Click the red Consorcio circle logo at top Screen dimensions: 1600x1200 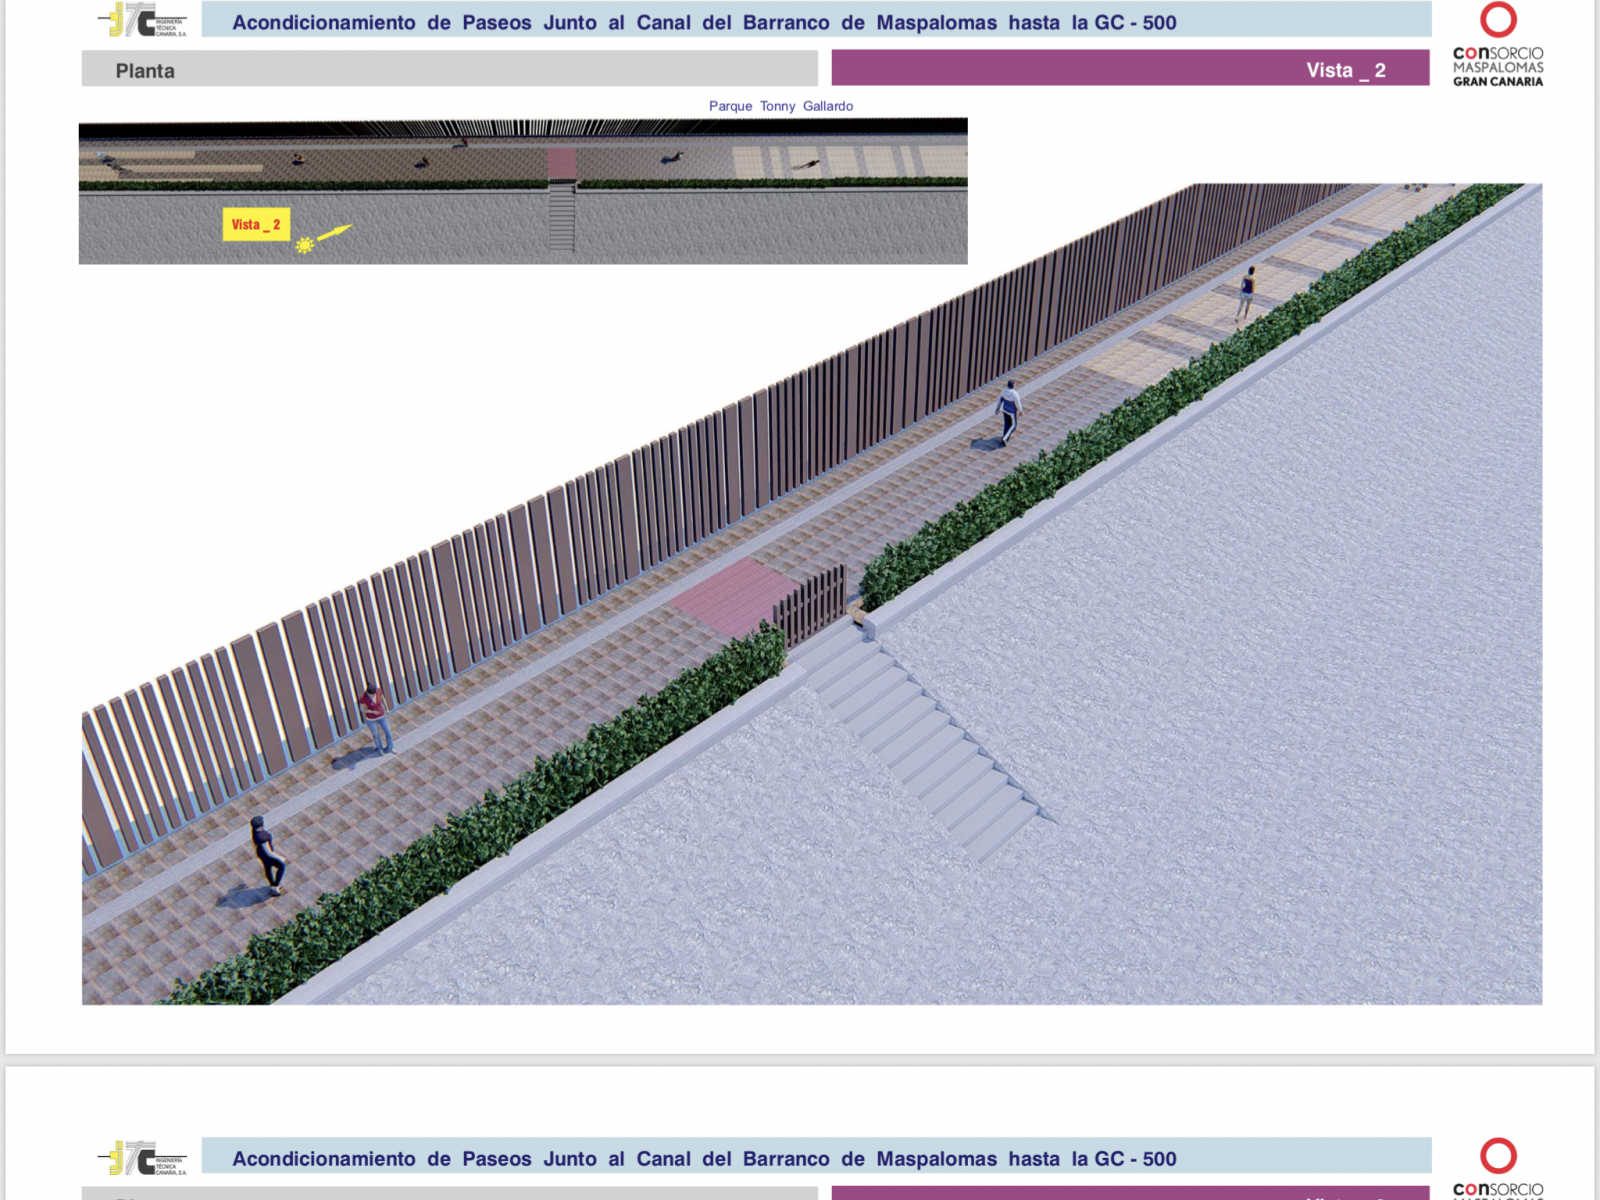[1498, 19]
